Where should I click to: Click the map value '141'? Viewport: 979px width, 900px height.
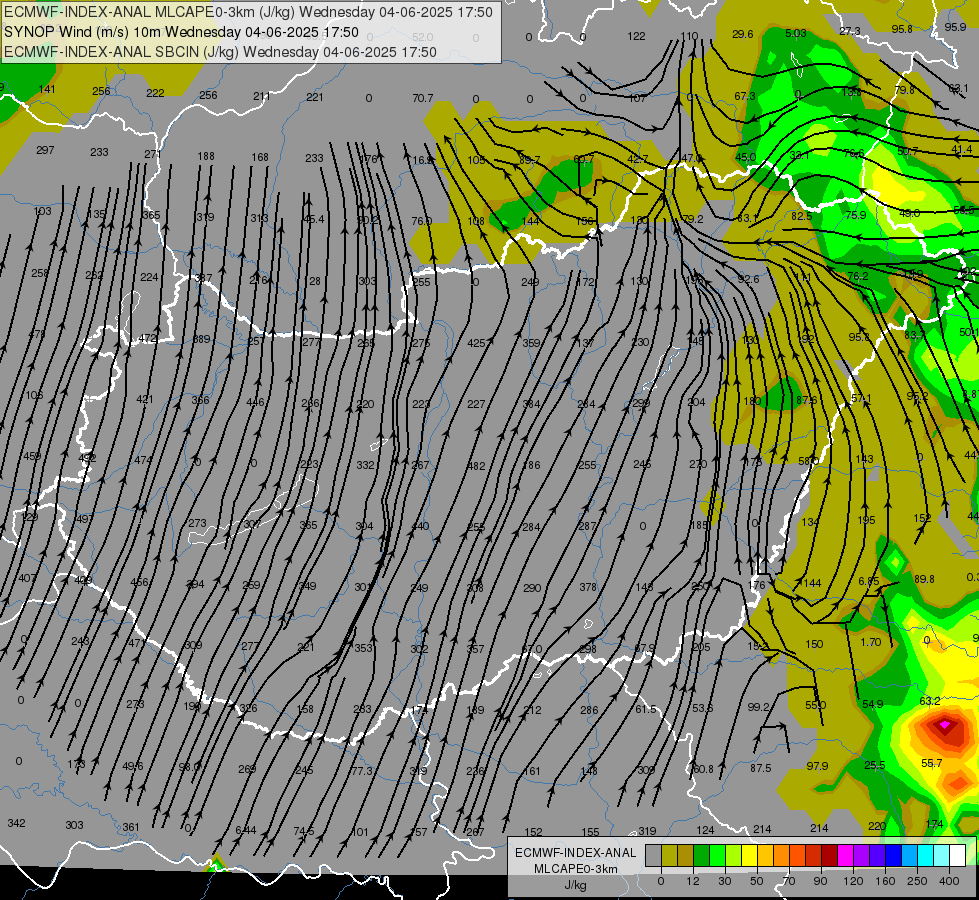point(47,89)
